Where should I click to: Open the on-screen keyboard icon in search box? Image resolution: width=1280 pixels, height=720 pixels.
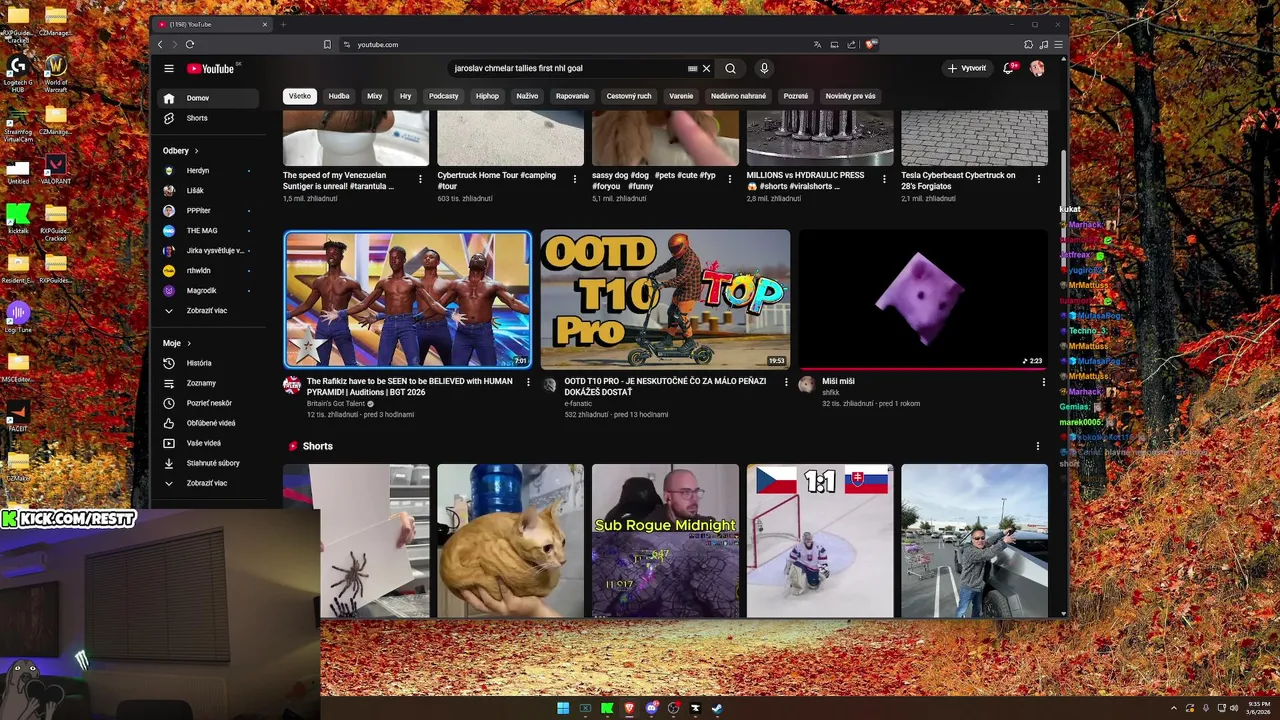(692, 68)
